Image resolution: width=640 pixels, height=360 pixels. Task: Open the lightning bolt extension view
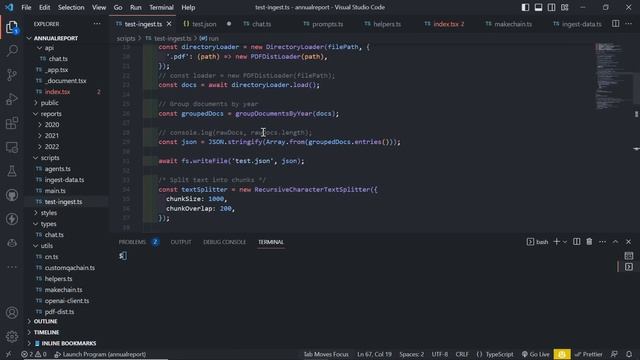coord(12,219)
